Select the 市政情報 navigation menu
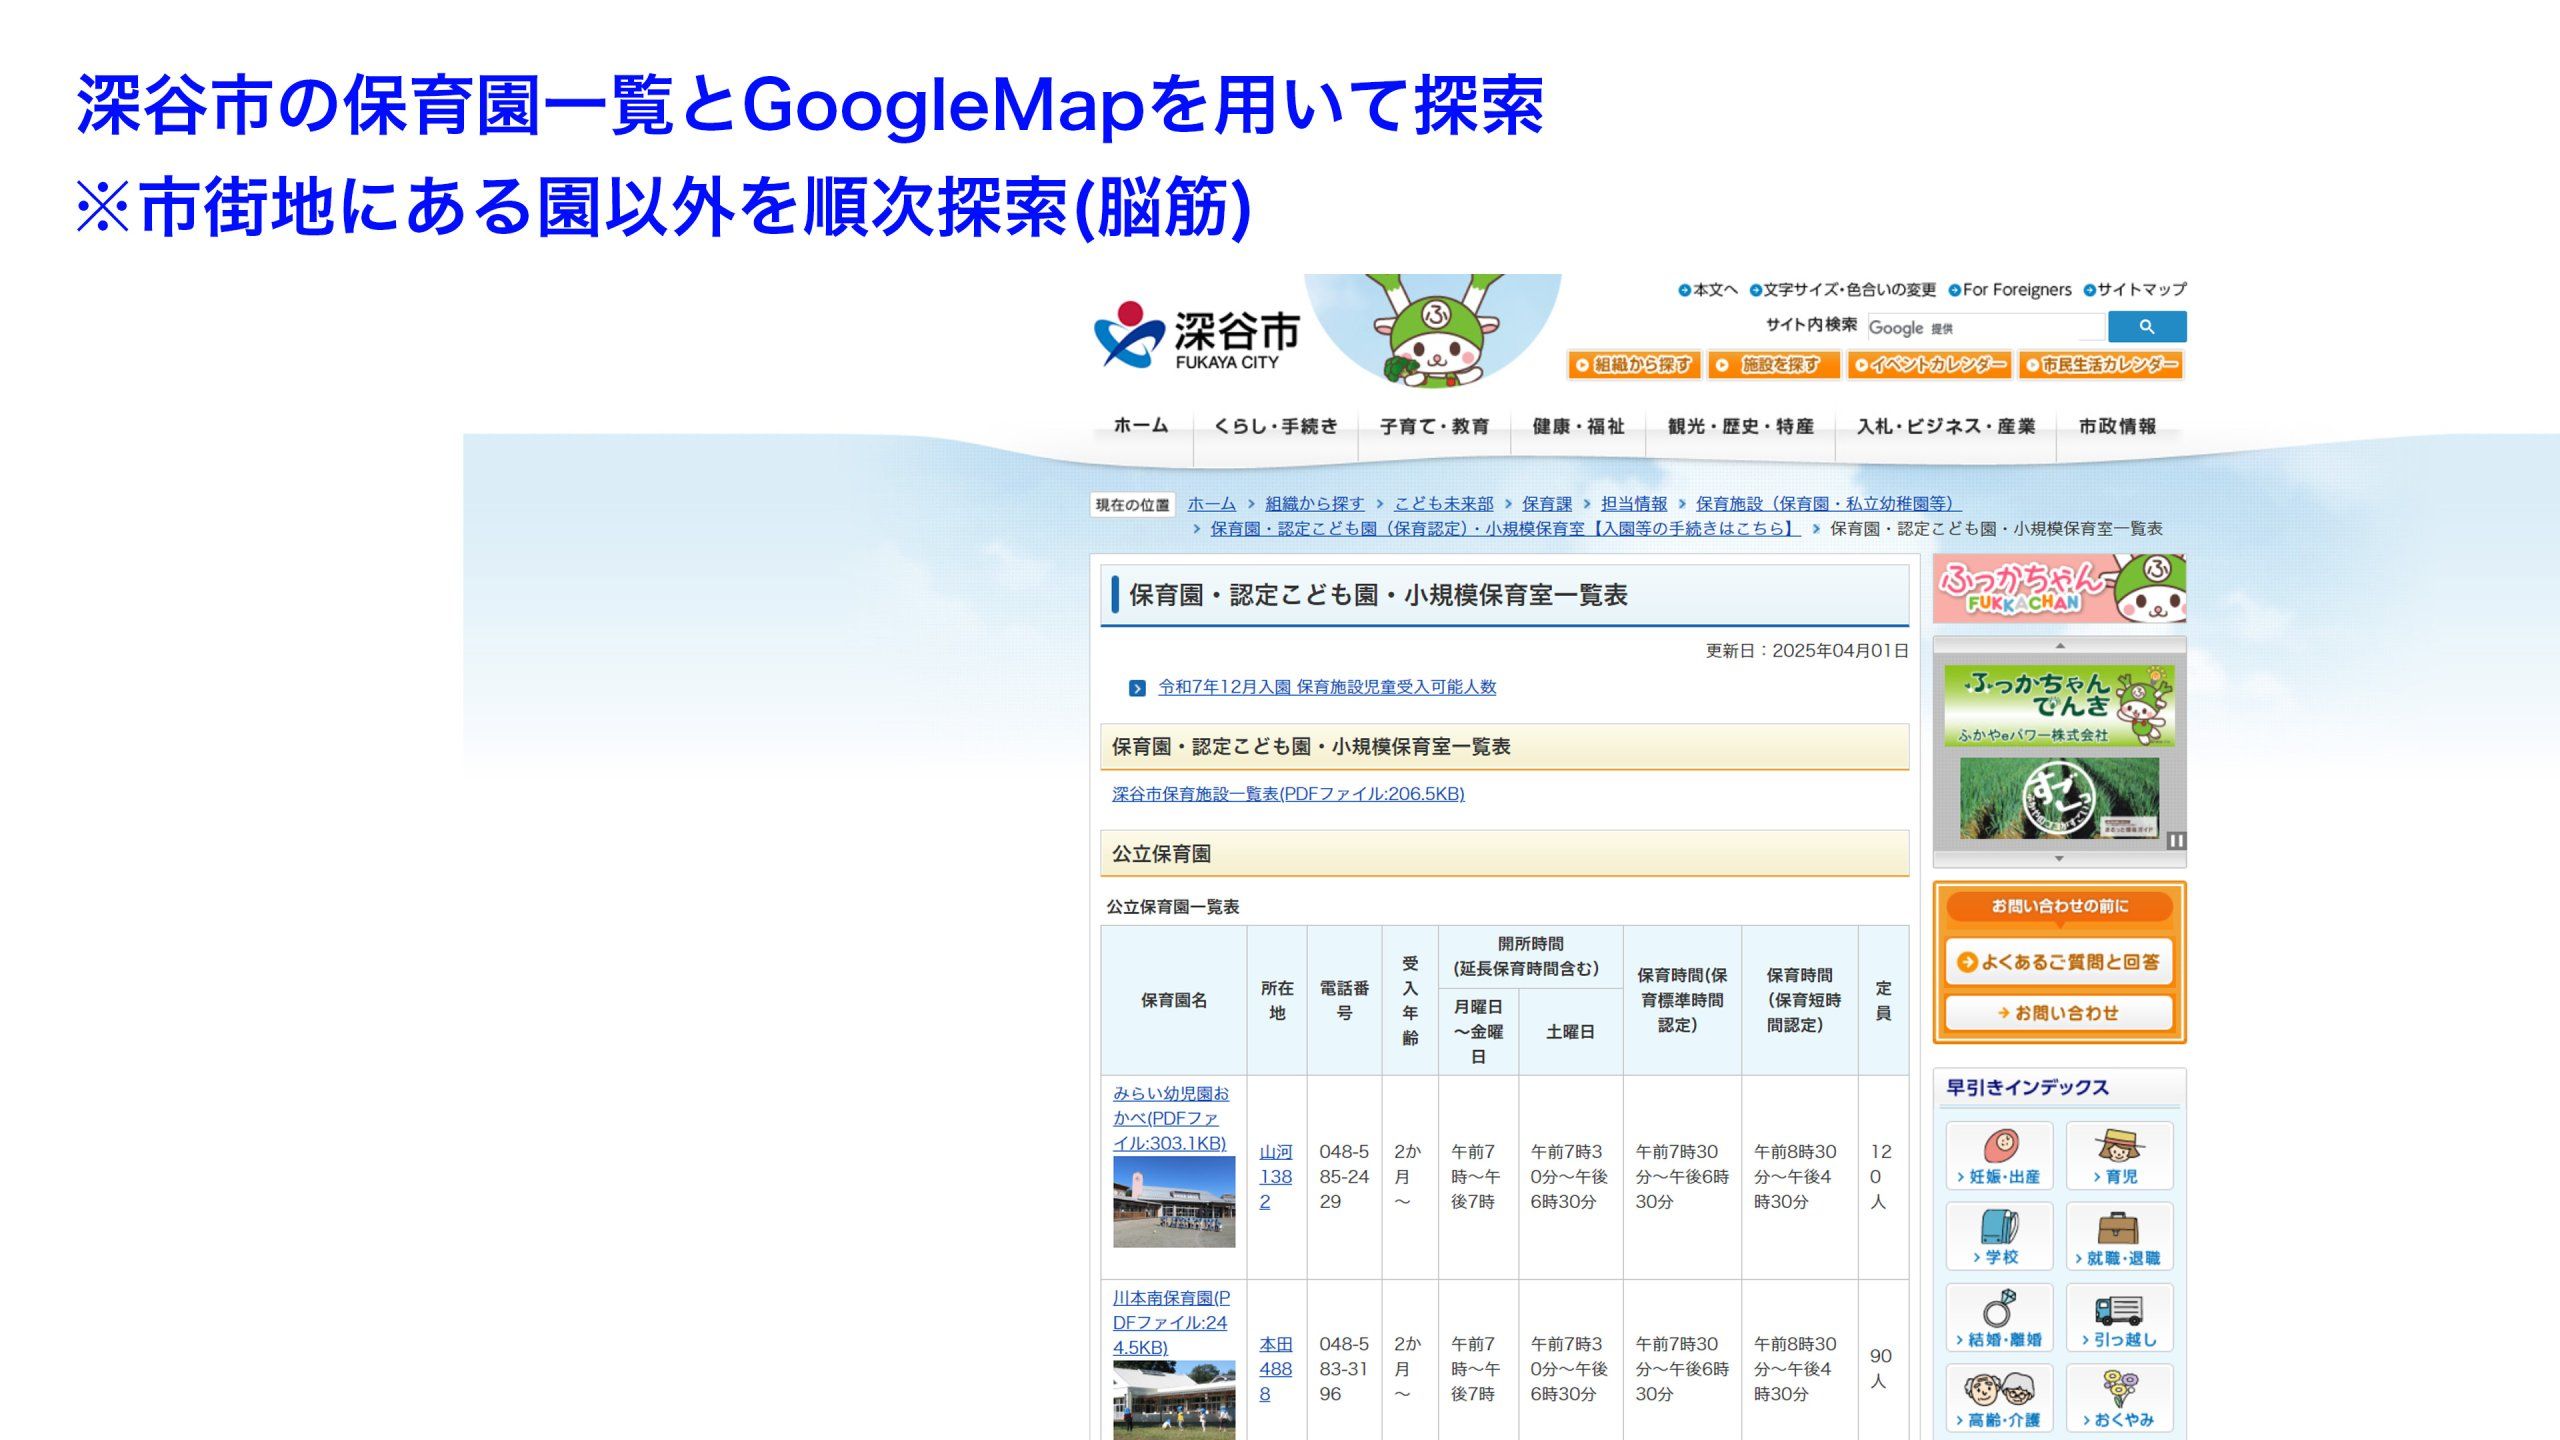The image size is (2560, 1440). pyautogui.click(x=2117, y=427)
